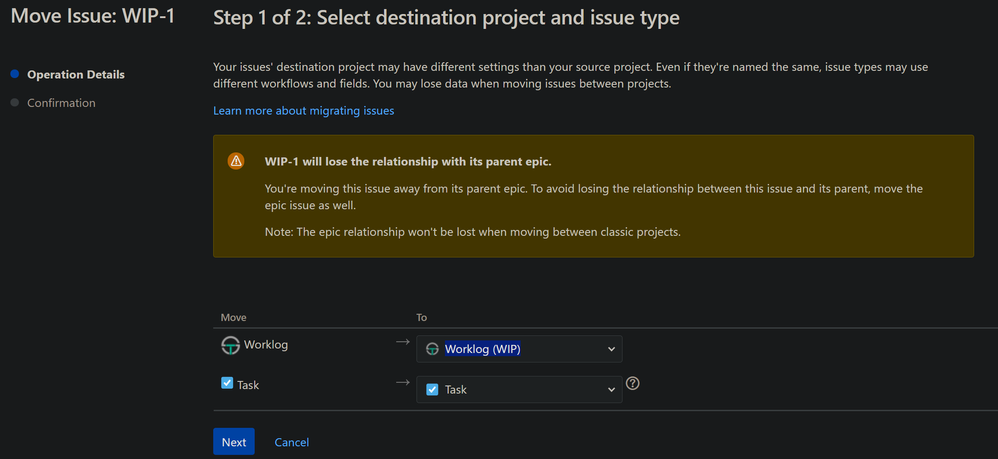Select the blue Operation Details step dot

14,74
